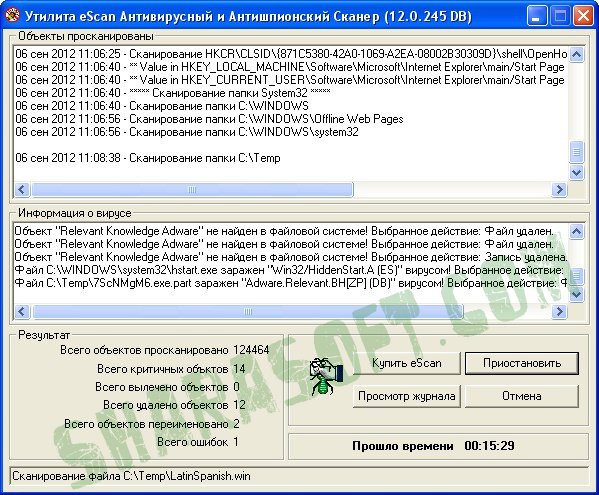
Task: Click down arrow of scanned objects scrollbar
Action: click(x=576, y=173)
